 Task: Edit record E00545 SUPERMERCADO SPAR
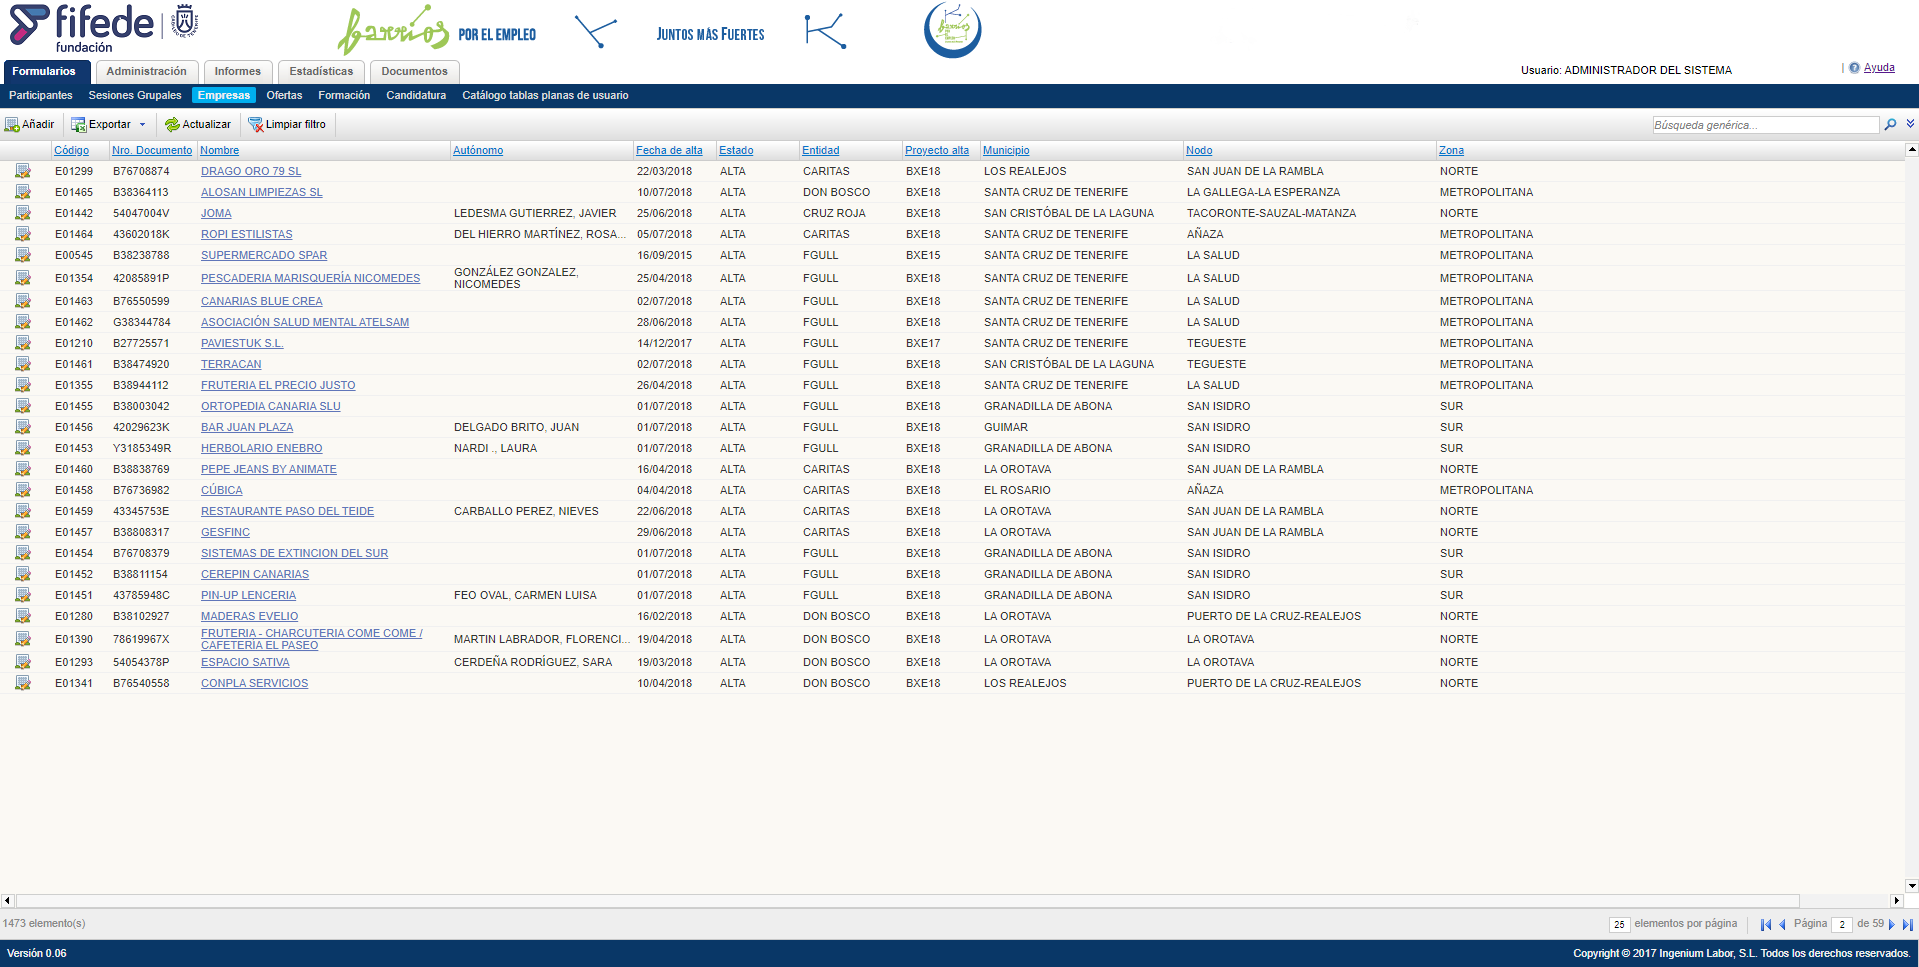click(23, 255)
